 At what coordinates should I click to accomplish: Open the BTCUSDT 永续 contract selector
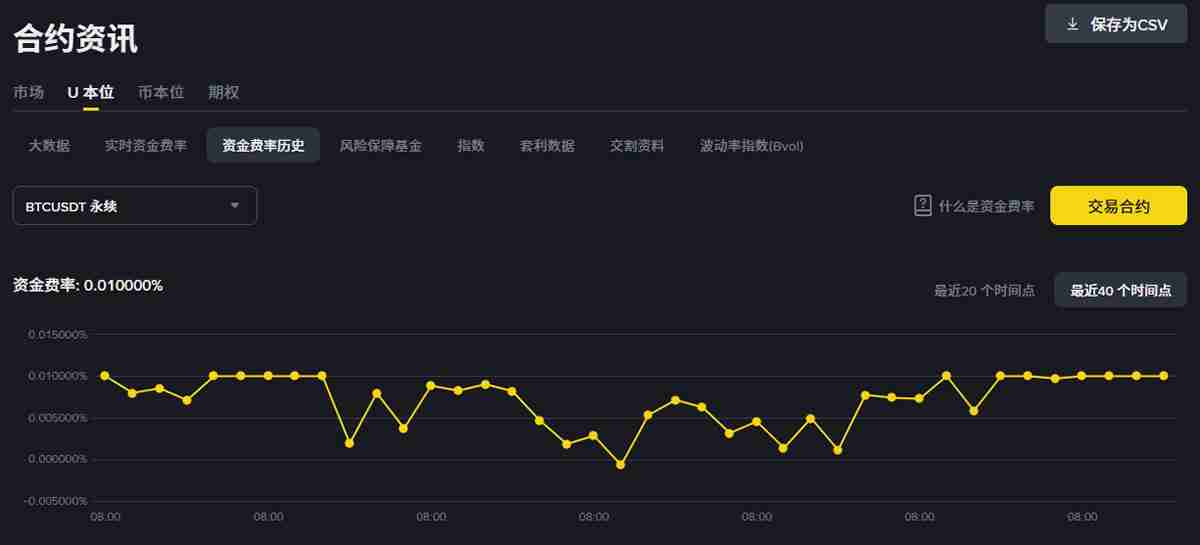[x=135, y=206]
